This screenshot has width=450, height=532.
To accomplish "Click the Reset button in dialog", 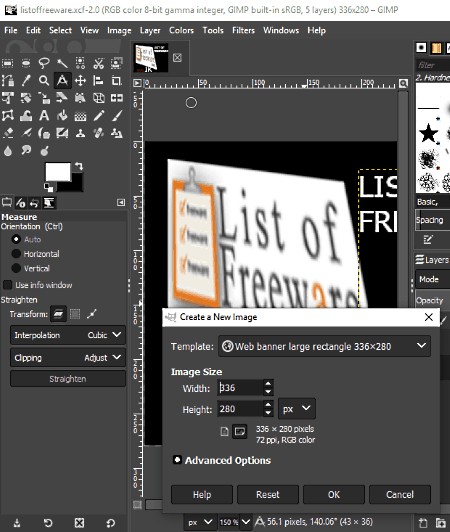I will click(268, 495).
